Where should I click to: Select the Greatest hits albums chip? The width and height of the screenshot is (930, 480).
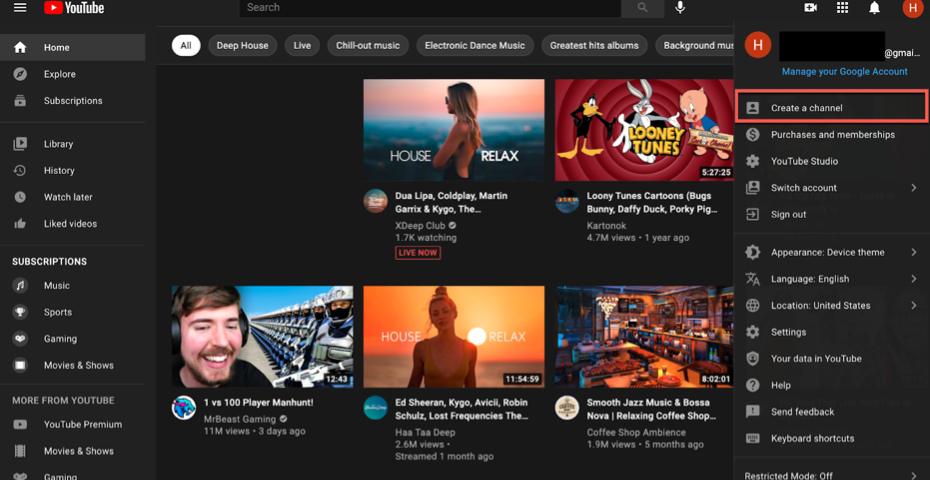594,46
